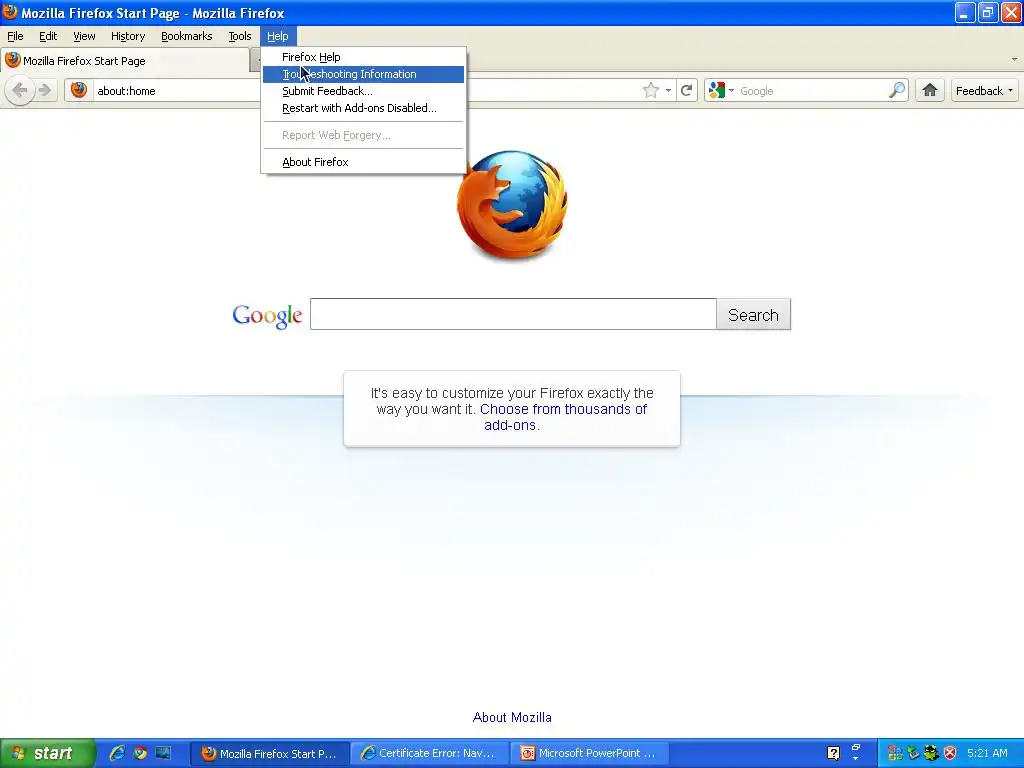Click the Back navigation arrow button
This screenshot has height=768, width=1024.
tap(20, 90)
